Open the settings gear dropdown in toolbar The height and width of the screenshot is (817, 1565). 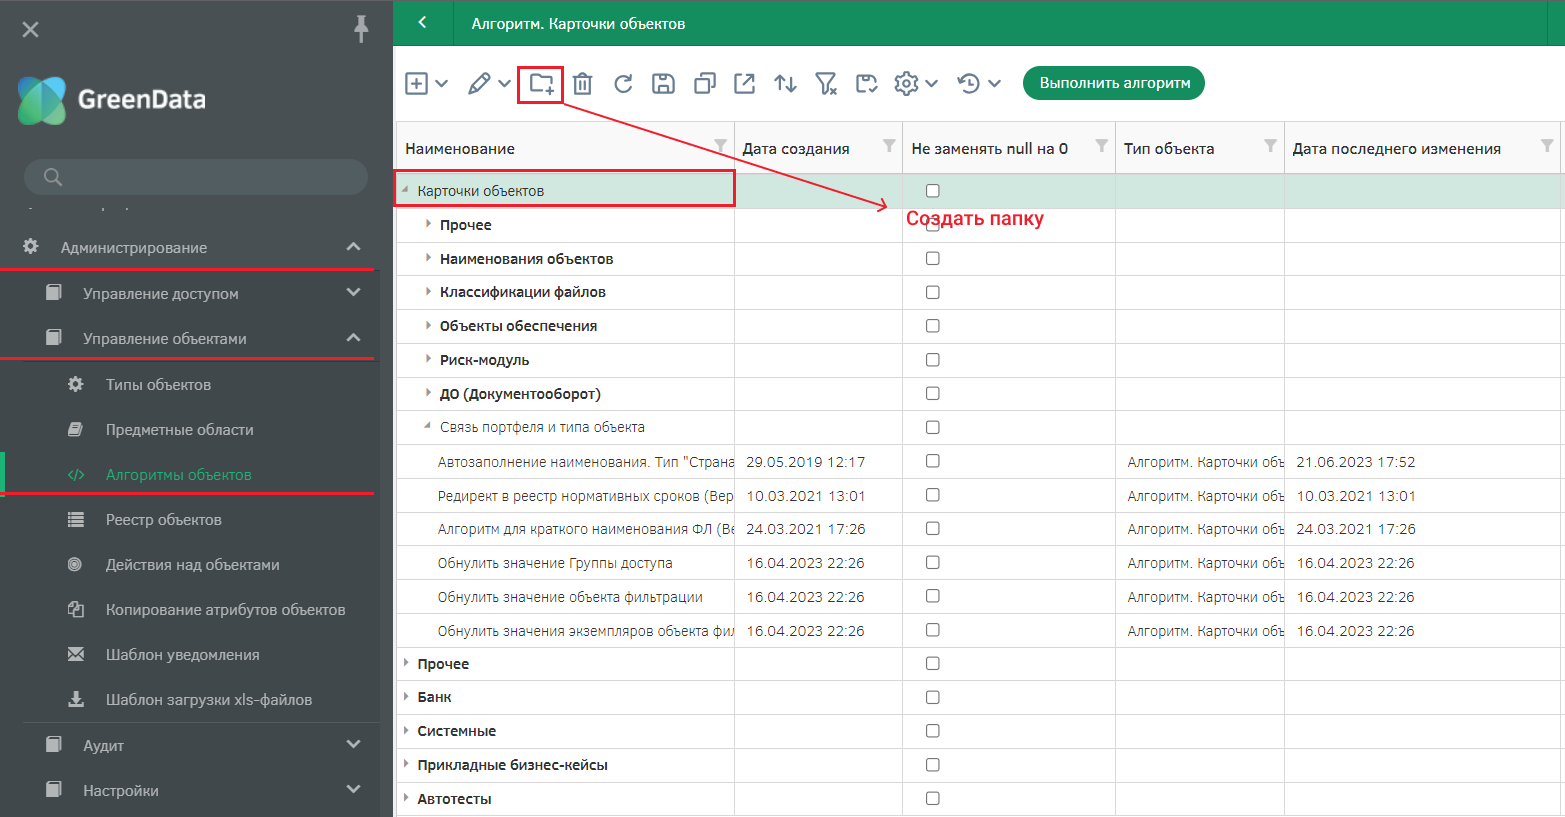pos(915,84)
